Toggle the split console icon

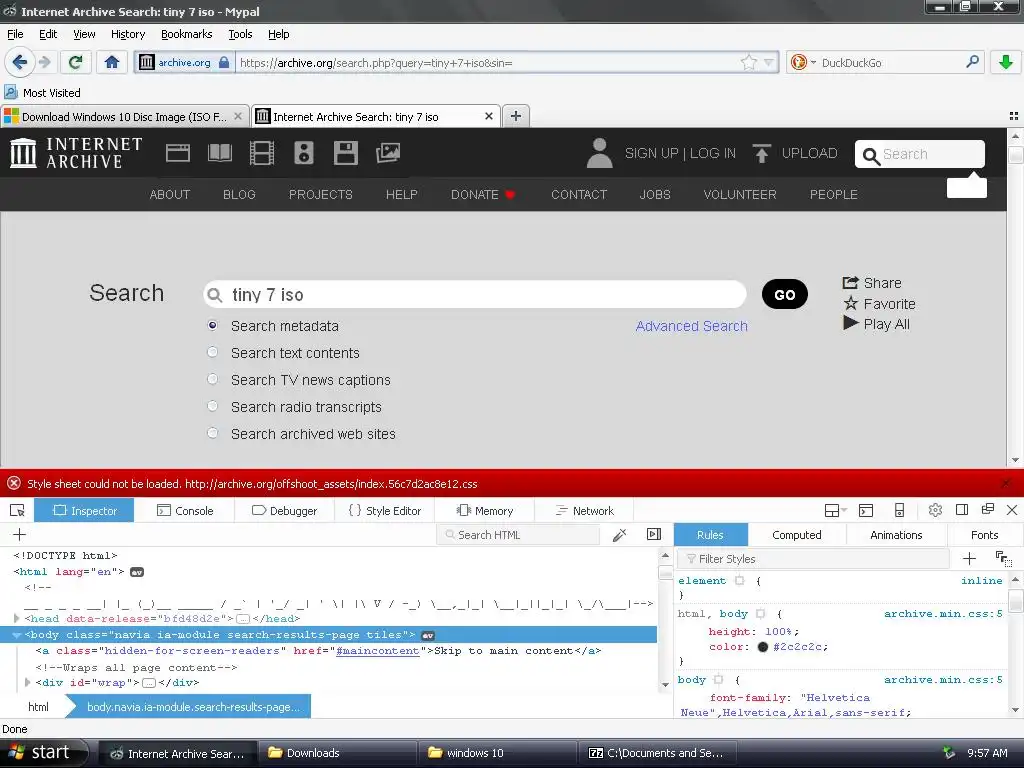(866, 511)
